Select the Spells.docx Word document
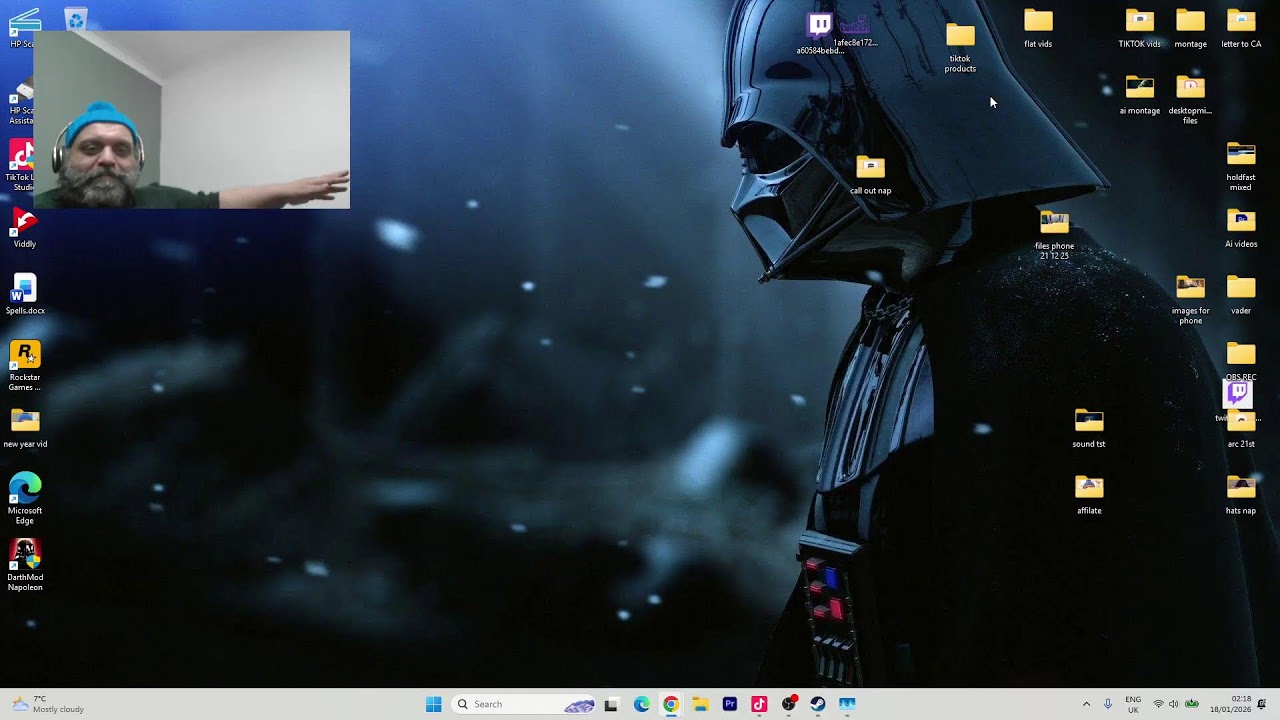Screen dimensions: 1280x720 coord(25,294)
